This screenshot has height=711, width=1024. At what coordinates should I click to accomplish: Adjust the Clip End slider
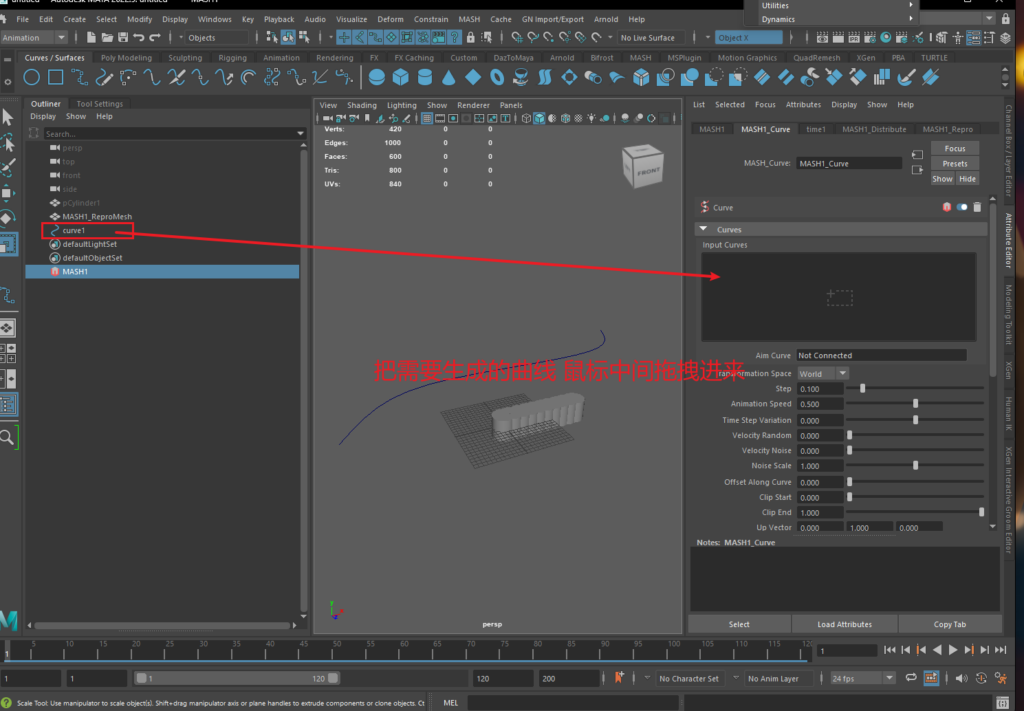pos(981,513)
